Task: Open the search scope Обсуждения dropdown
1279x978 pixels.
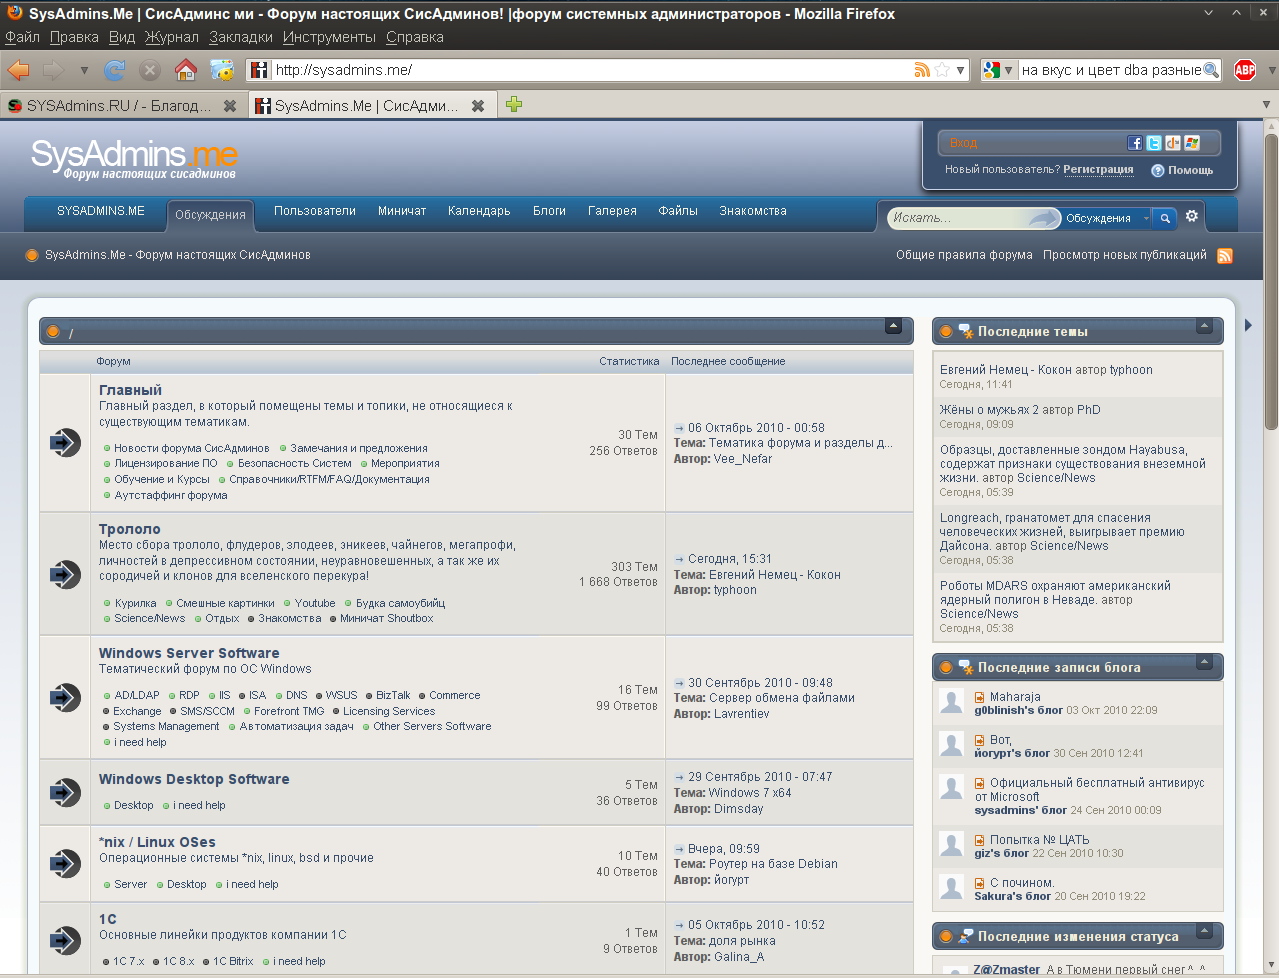Action: pos(1106,218)
